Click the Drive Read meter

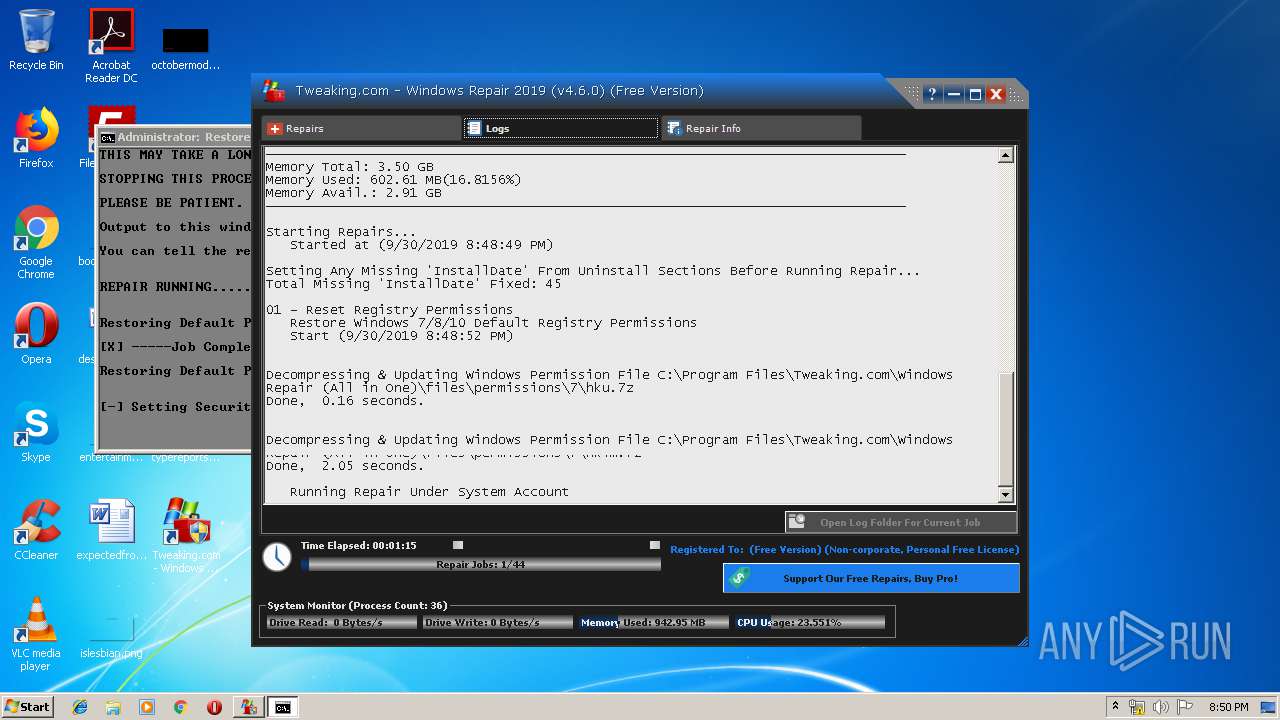[x=341, y=622]
